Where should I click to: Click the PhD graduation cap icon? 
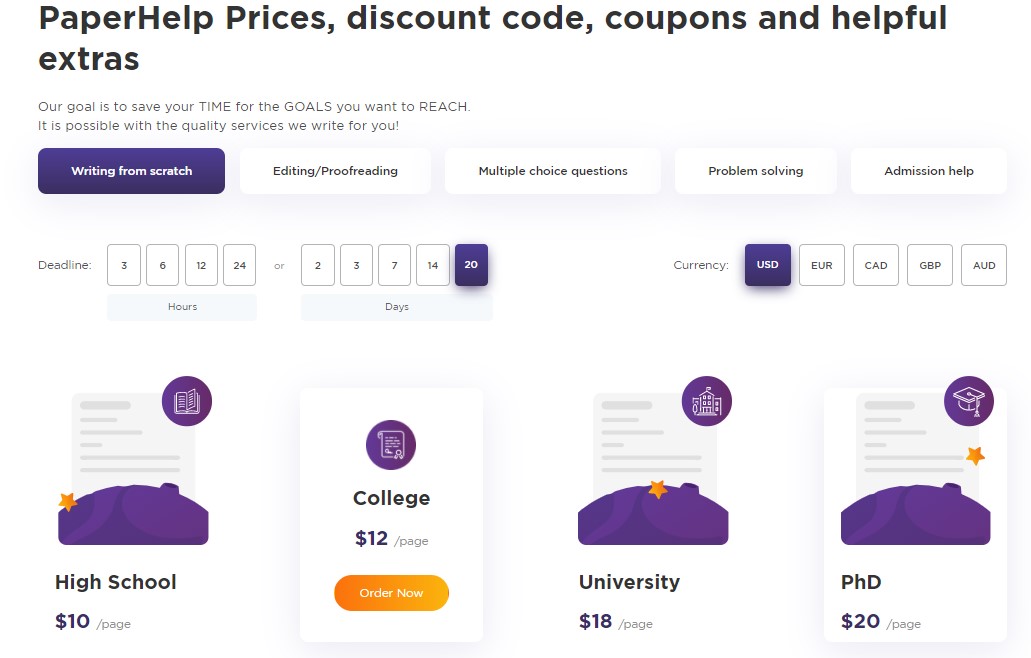click(x=969, y=401)
